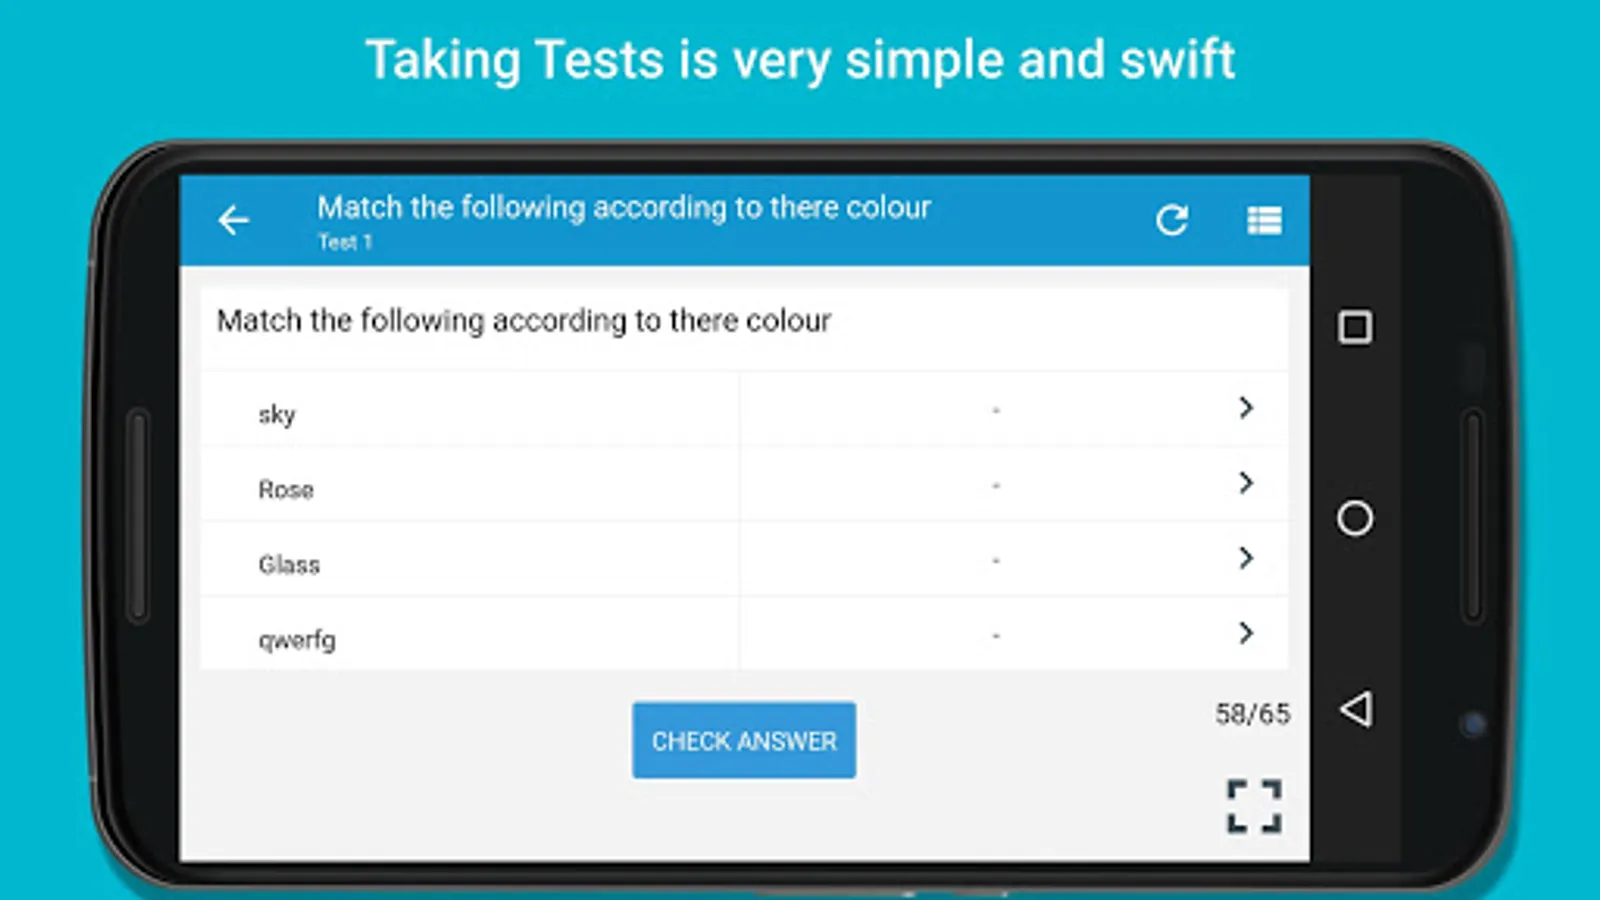Tap the 58/65 question counter
The width and height of the screenshot is (1600, 900).
tap(1252, 714)
